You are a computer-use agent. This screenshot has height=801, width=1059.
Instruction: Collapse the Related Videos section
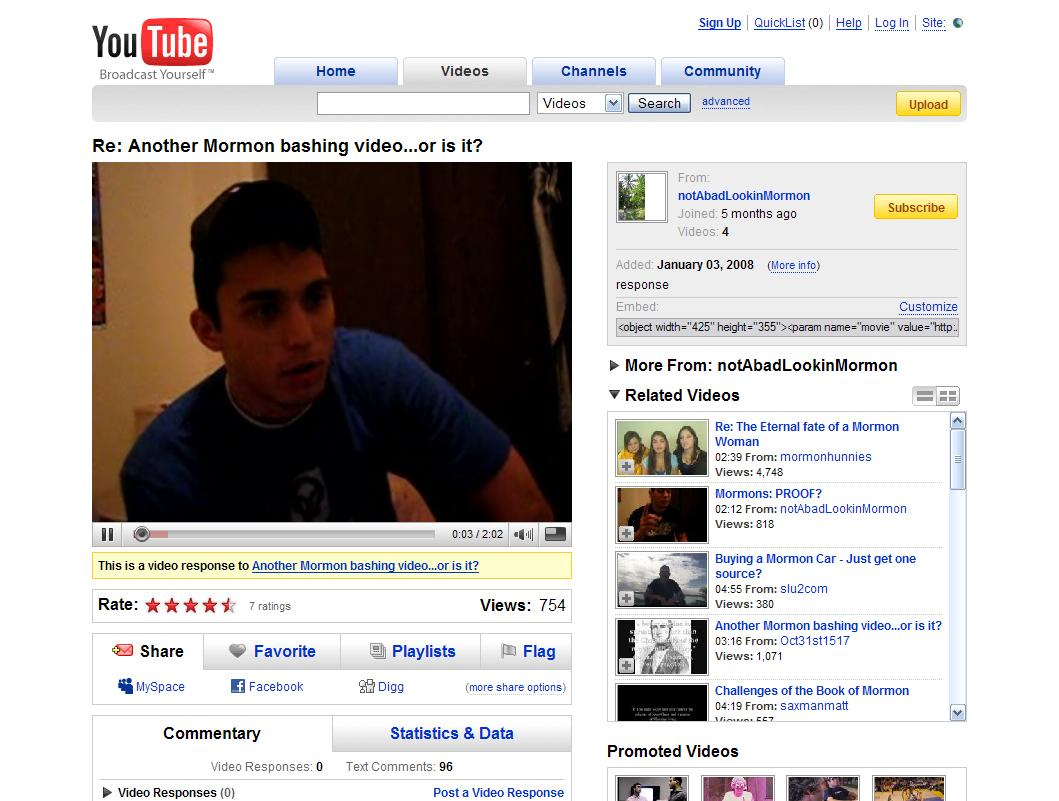[x=614, y=395]
